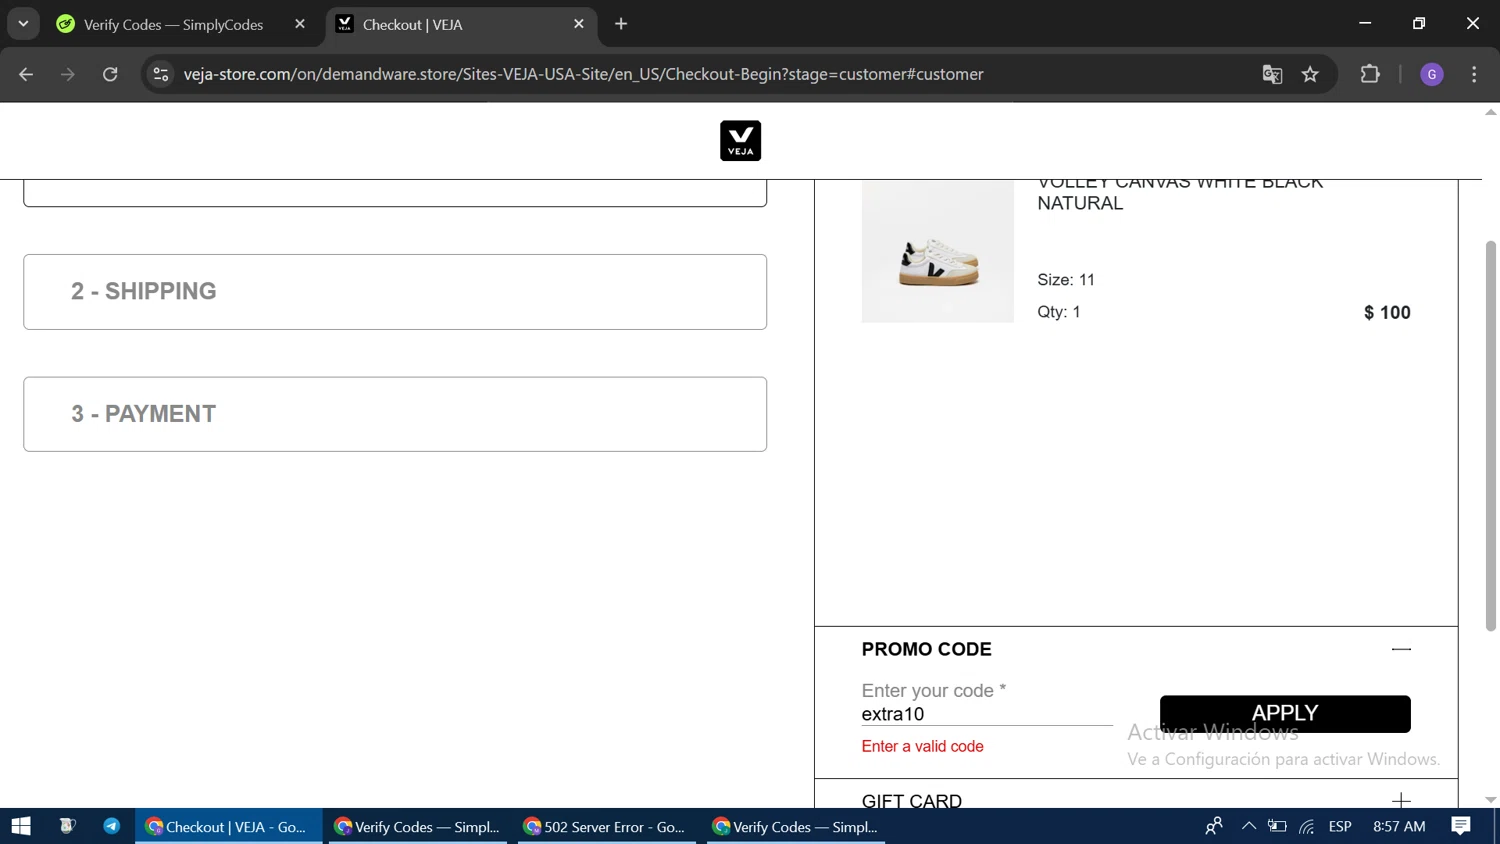Click the Size: 11 text
Screen dimensions: 1500x844
tap(1066, 279)
